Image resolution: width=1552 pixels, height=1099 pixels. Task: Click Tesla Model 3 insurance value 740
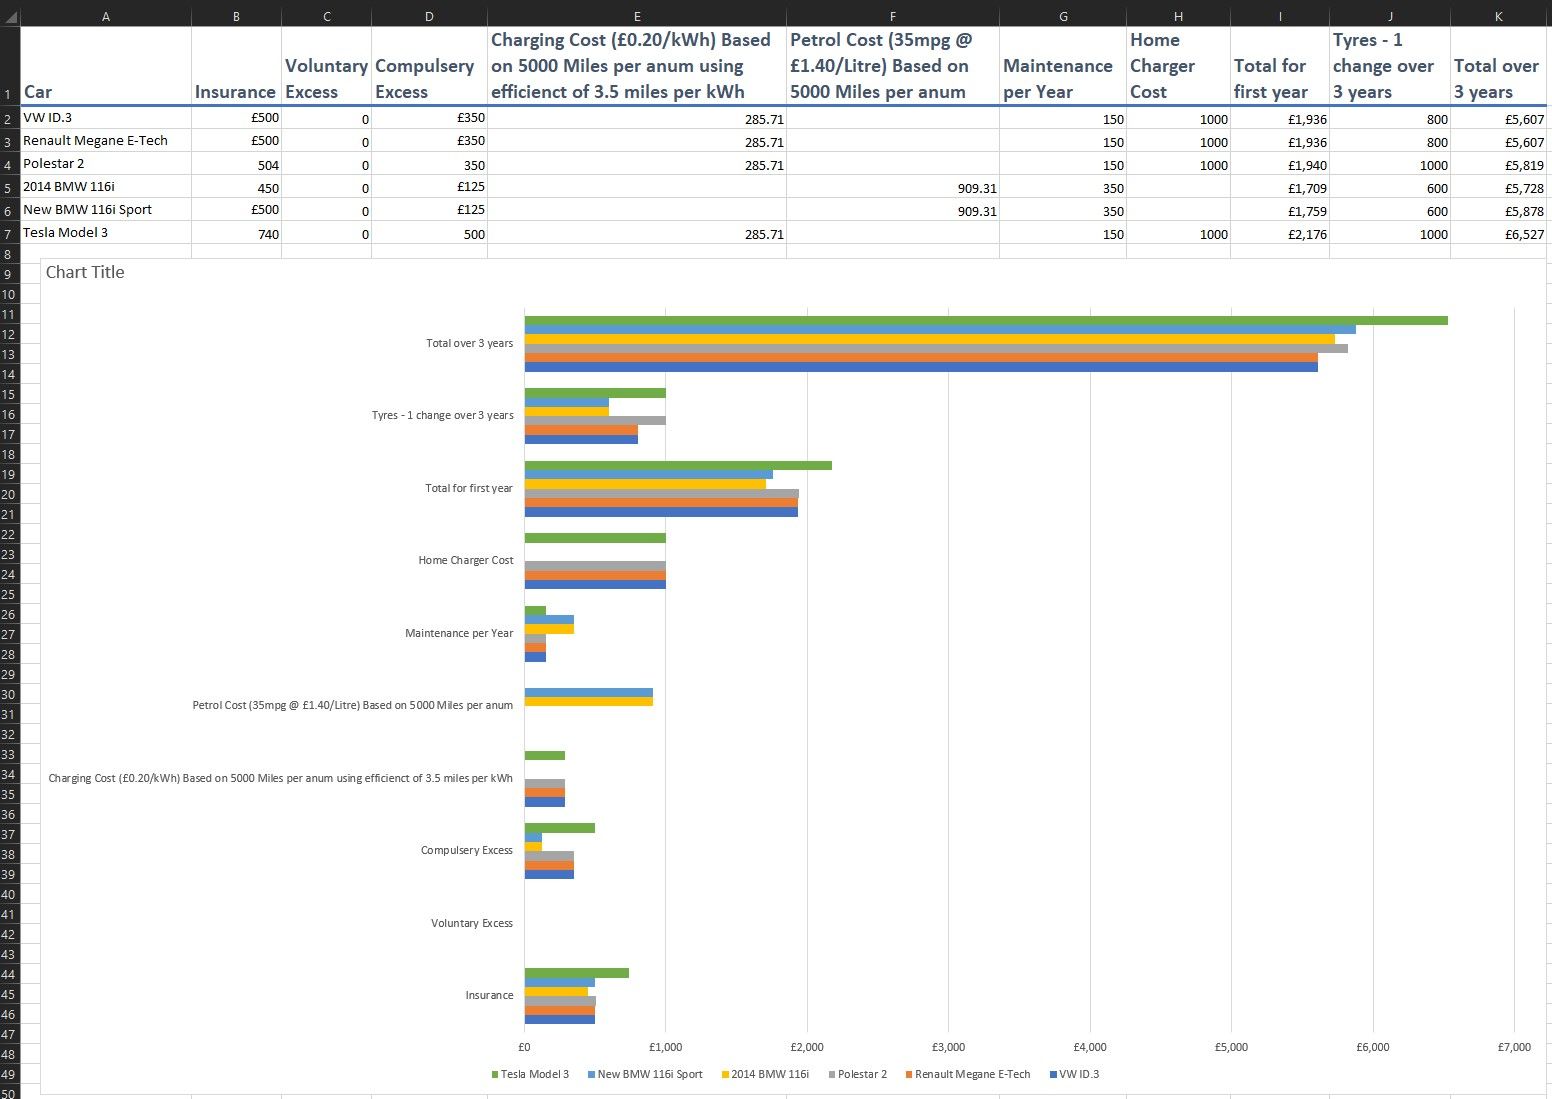click(x=235, y=234)
